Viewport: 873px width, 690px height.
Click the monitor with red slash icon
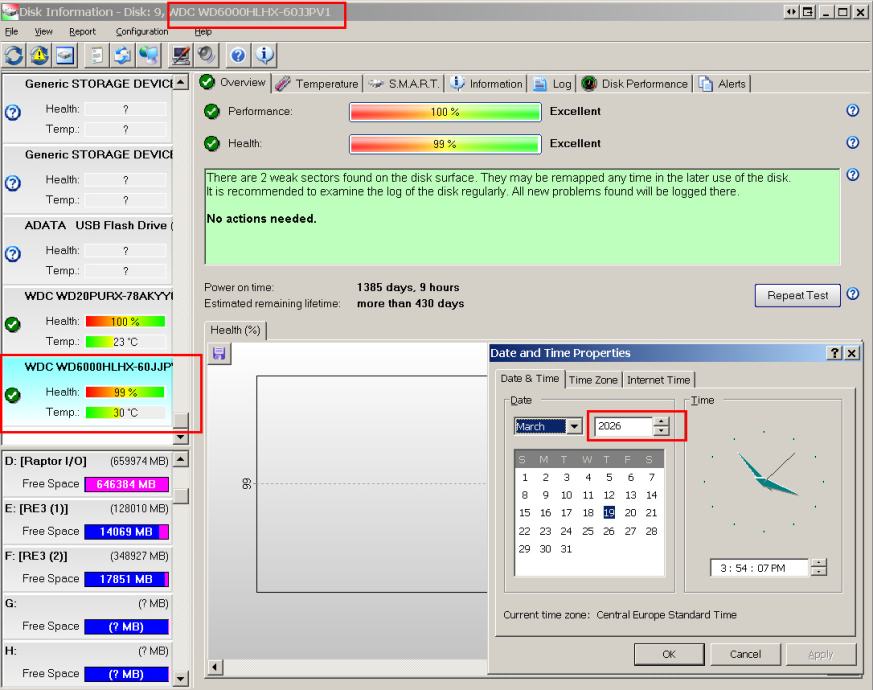[181, 55]
